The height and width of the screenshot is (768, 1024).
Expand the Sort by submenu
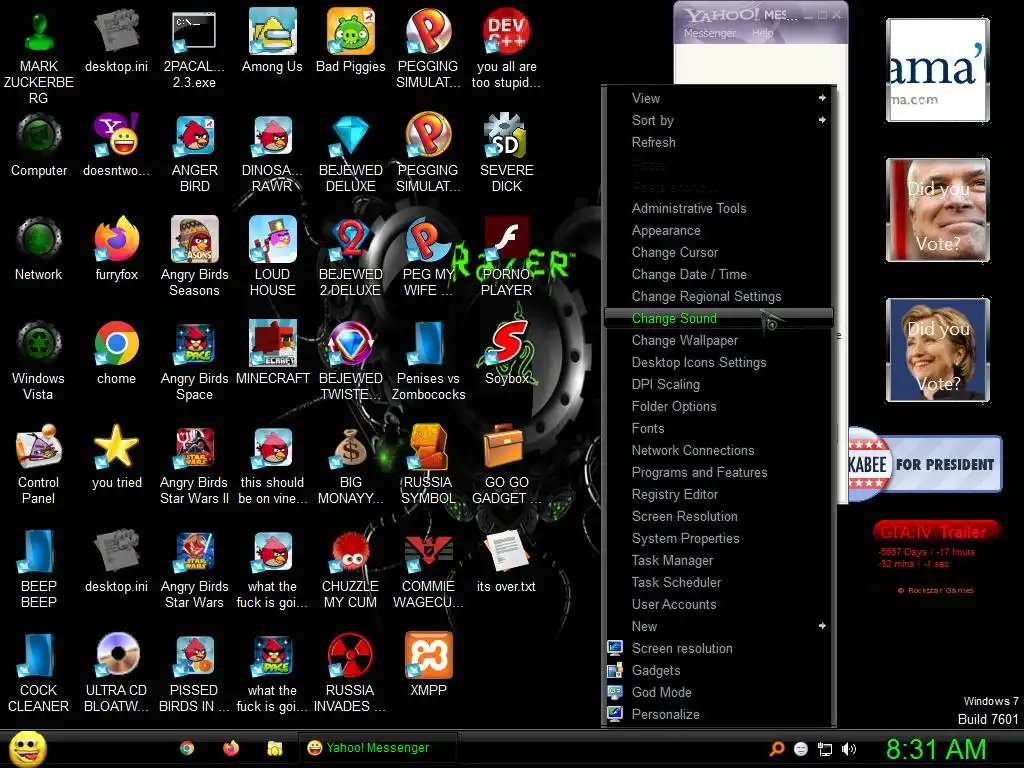point(719,120)
